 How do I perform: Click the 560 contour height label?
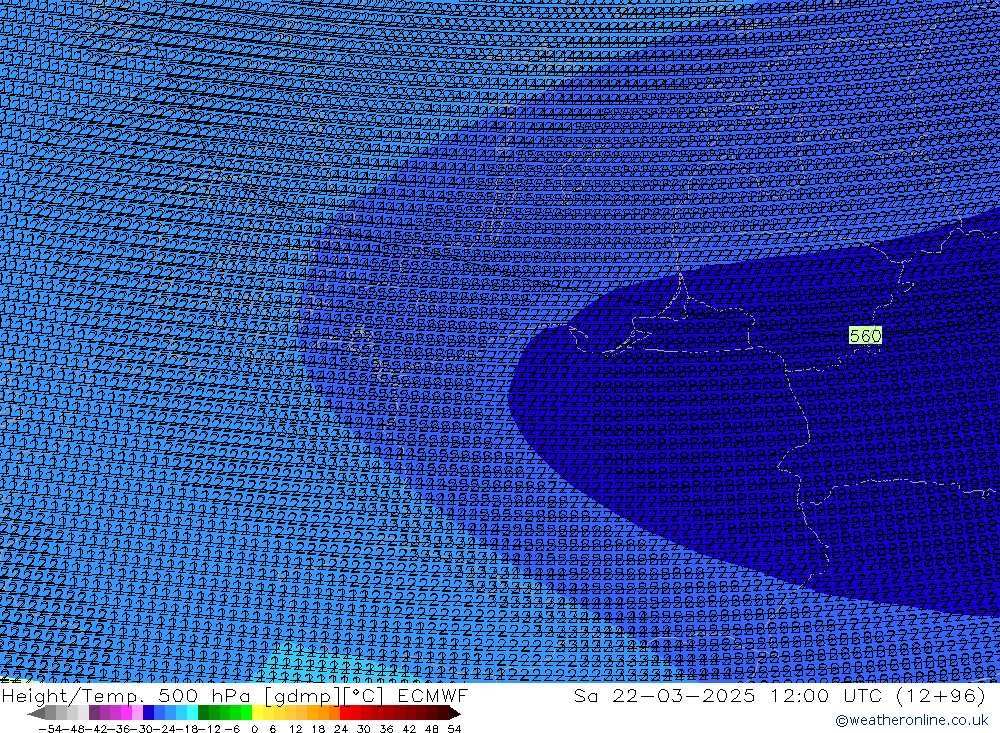click(x=865, y=336)
